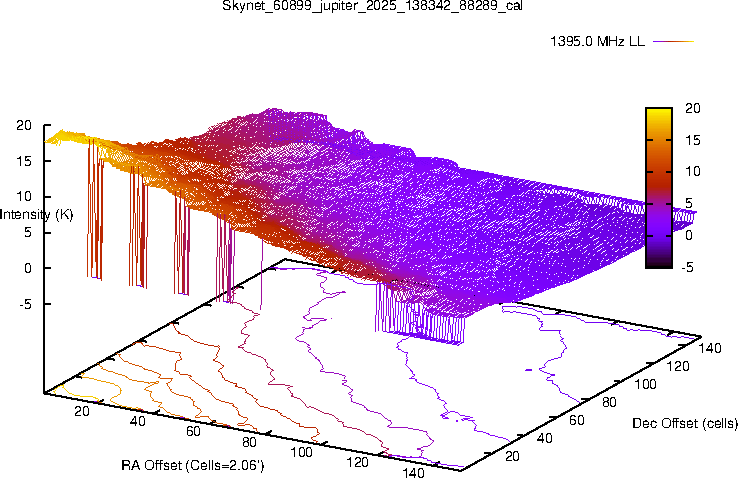
Task: Select Dec Offset axis tick 40
Action: pyautogui.click(x=545, y=438)
